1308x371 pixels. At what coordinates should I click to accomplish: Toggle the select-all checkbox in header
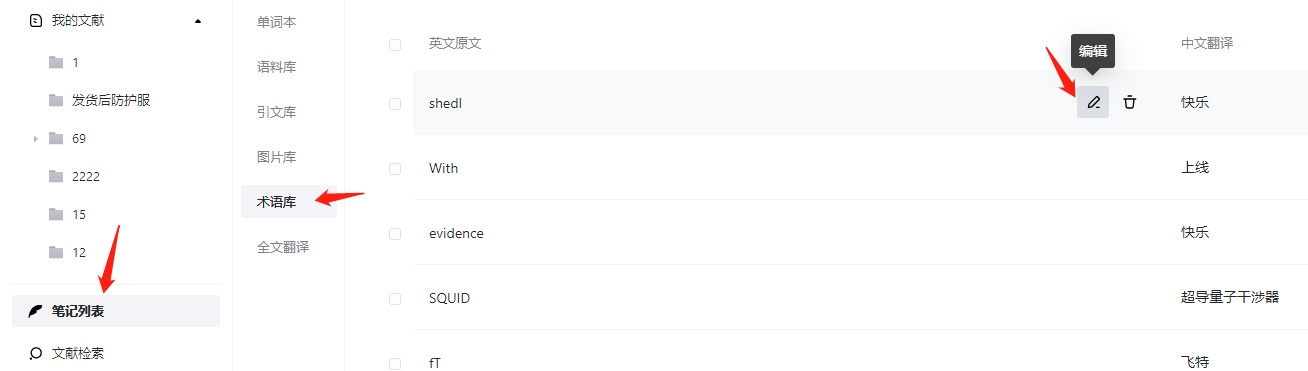[x=395, y=44]
